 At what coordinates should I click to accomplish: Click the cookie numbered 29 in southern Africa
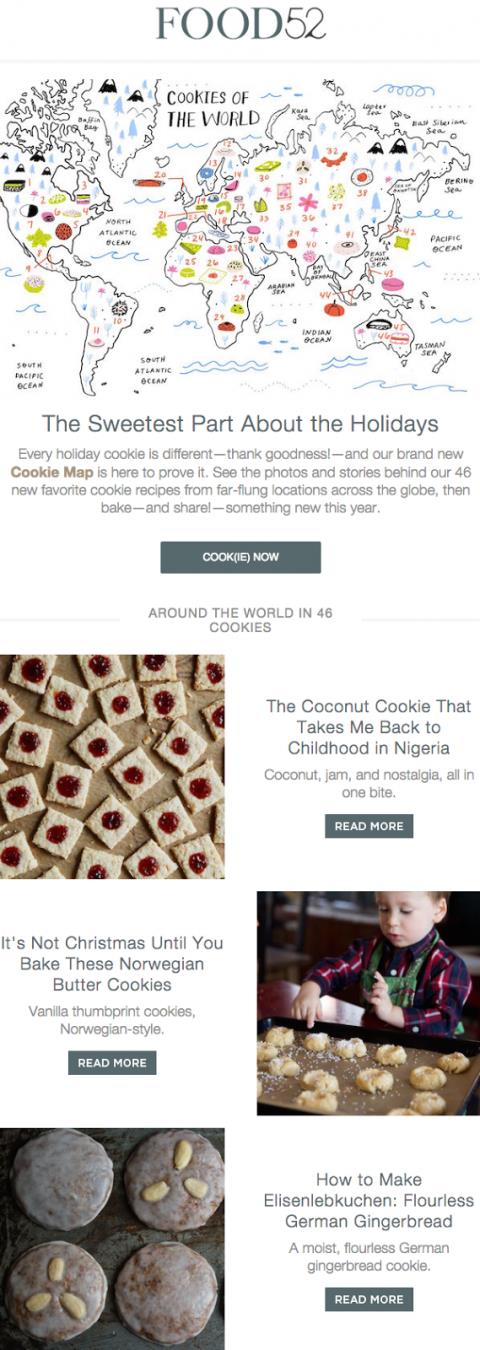pos(226,325)
